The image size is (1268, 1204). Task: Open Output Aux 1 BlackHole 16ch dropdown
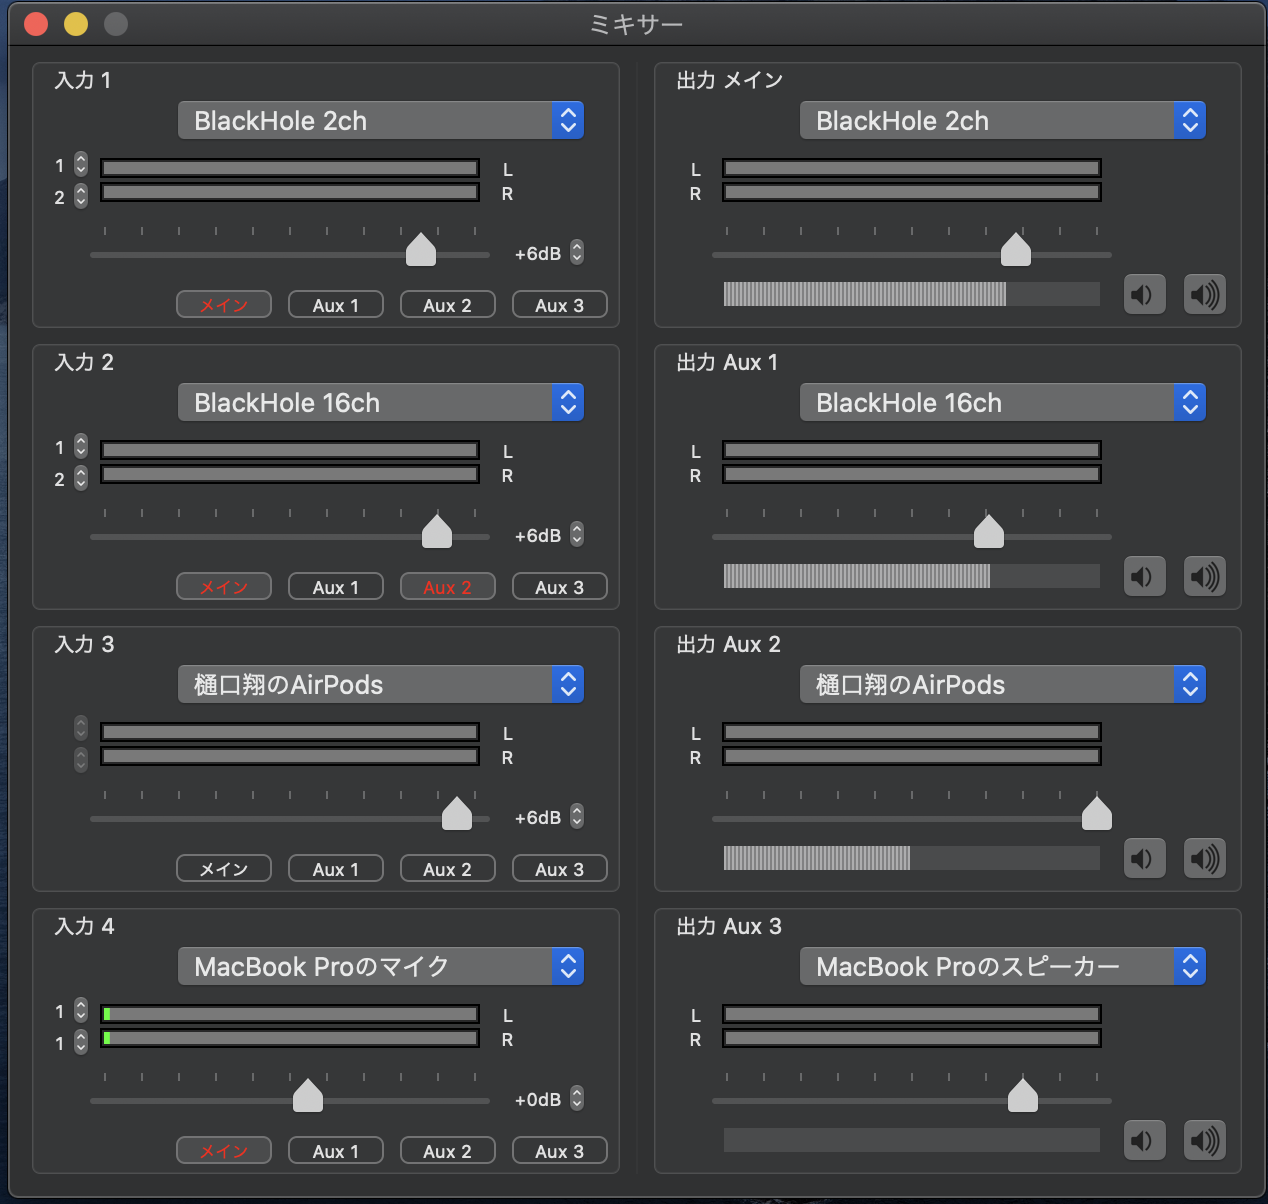point(1003,403)
